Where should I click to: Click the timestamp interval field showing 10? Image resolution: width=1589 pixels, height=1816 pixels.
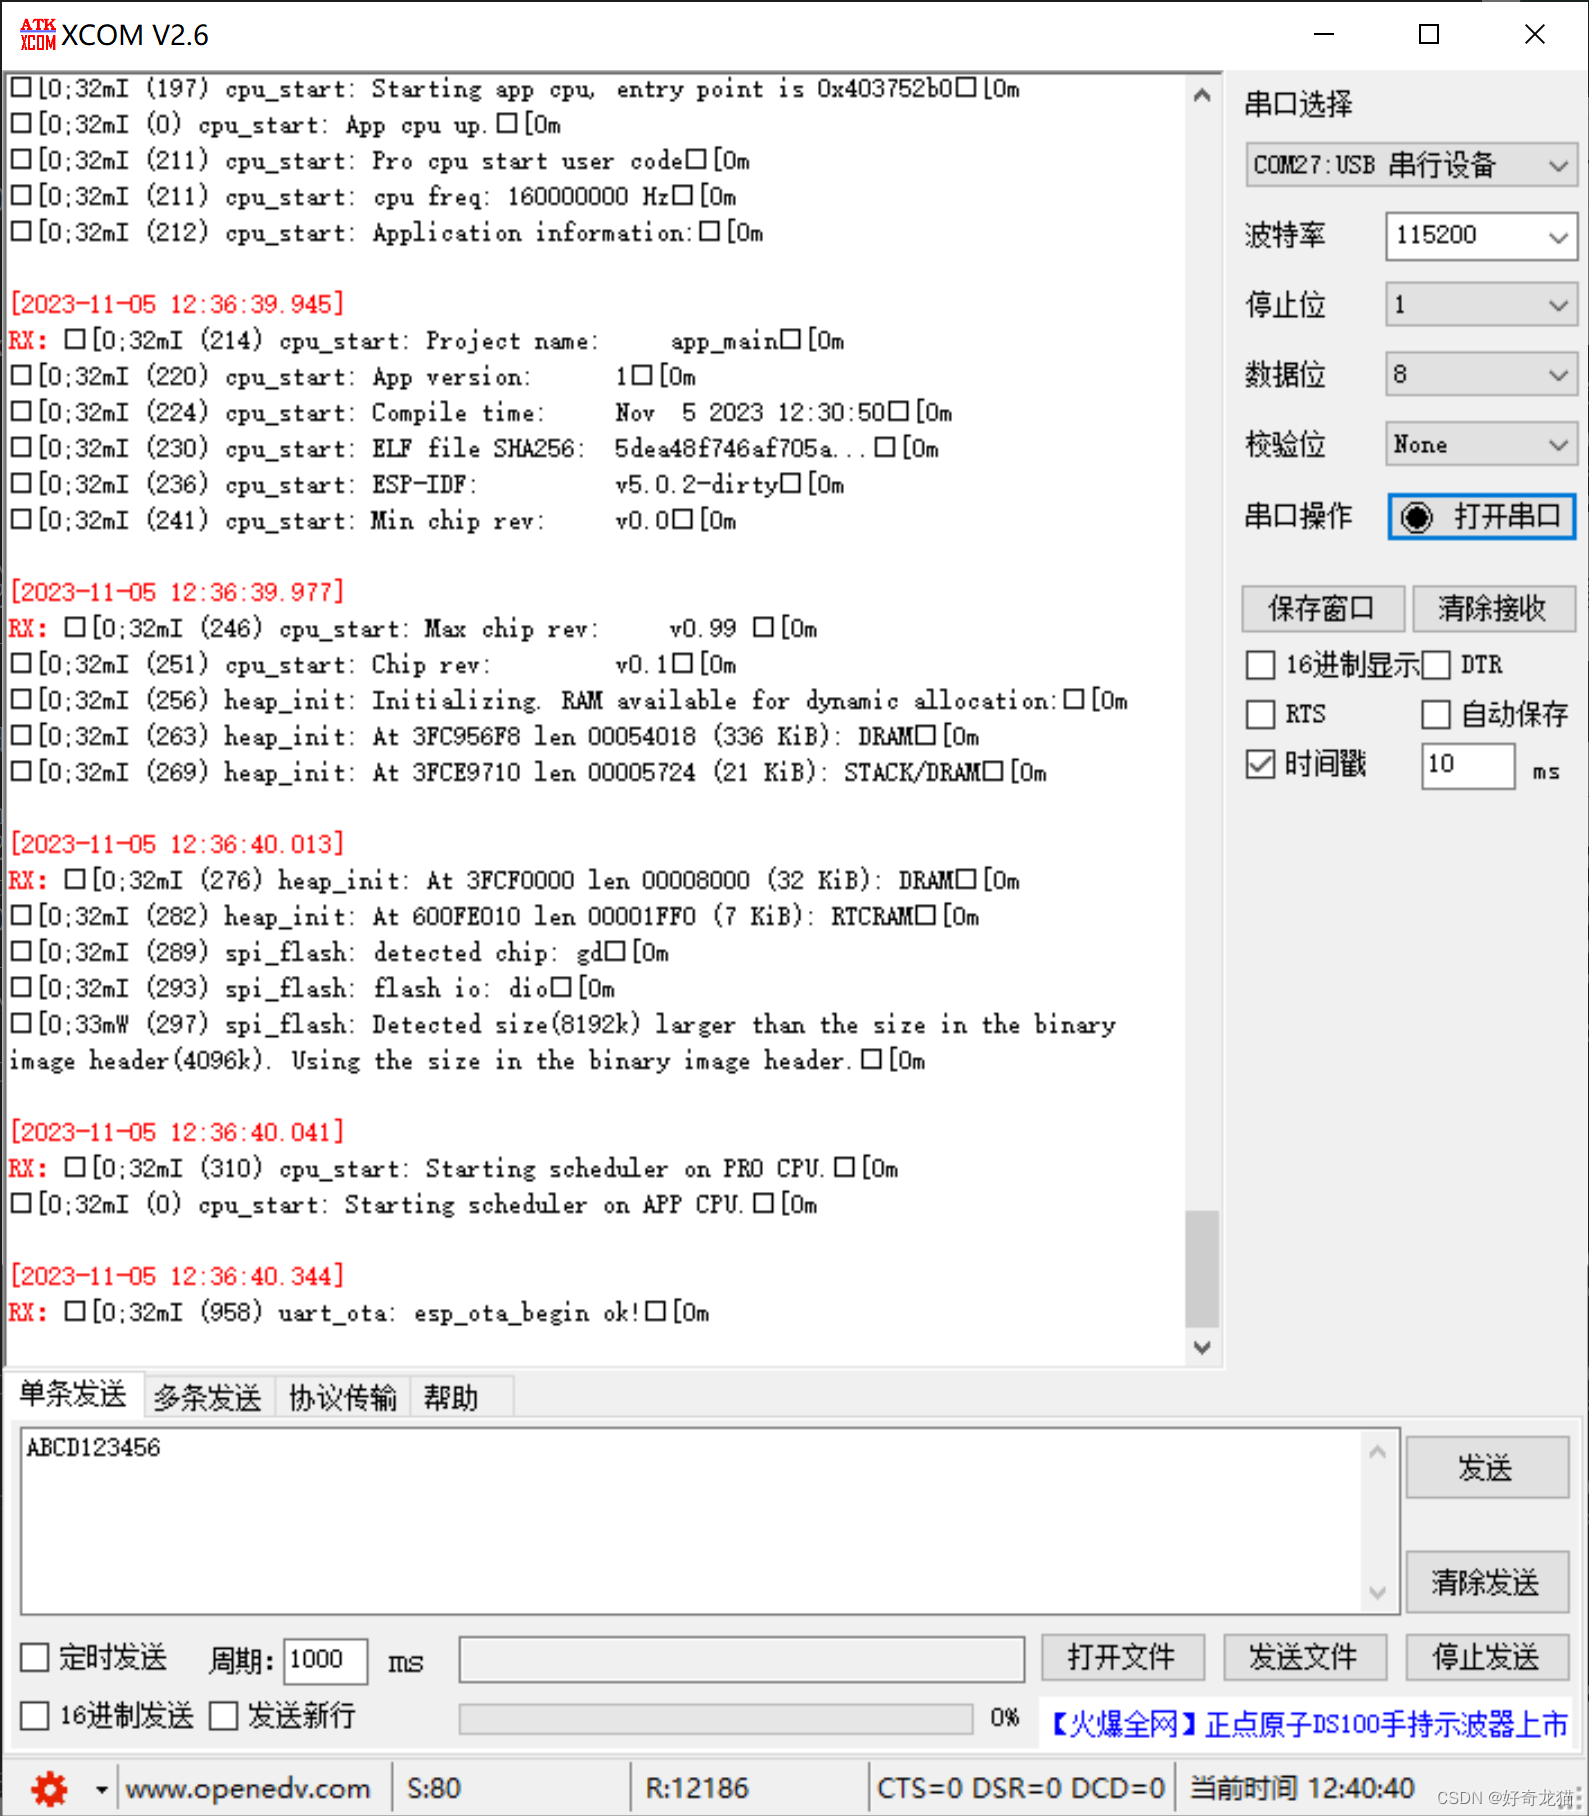[1467, 765]
